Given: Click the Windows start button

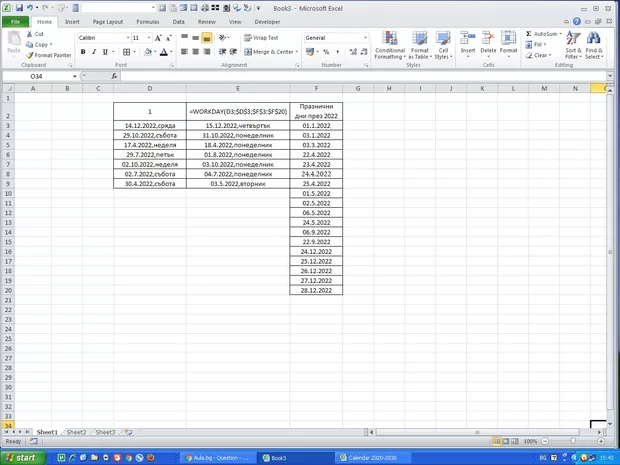Looking at the screenshot, I should 20,458.
